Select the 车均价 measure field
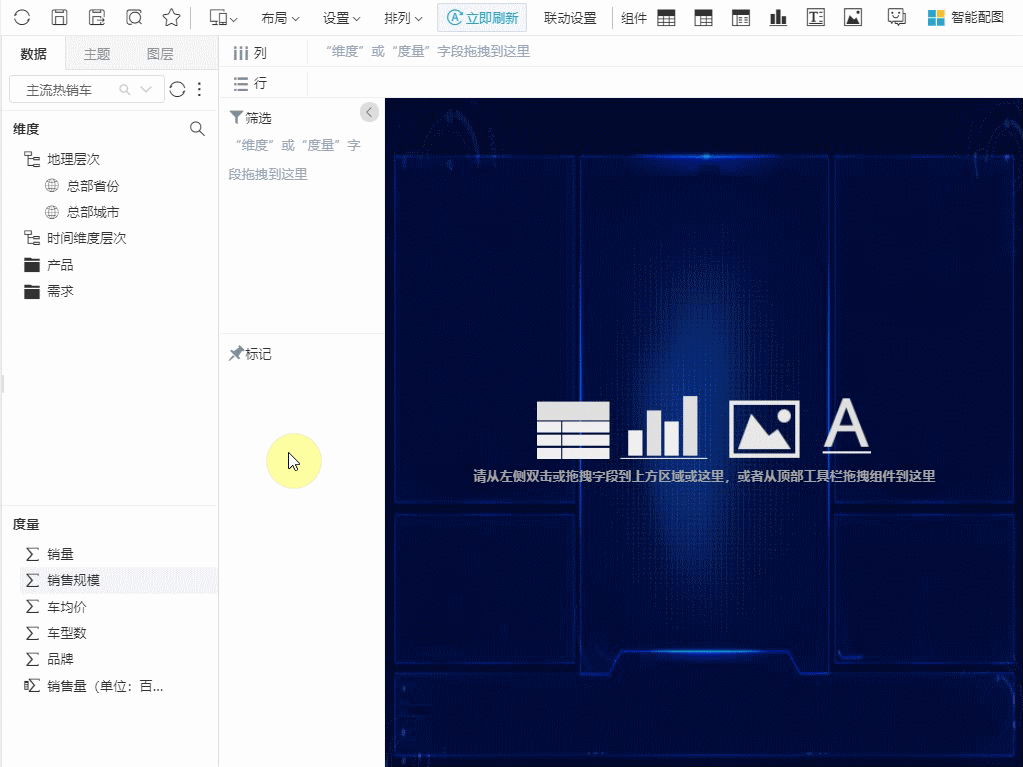 (x=67, y=607)
